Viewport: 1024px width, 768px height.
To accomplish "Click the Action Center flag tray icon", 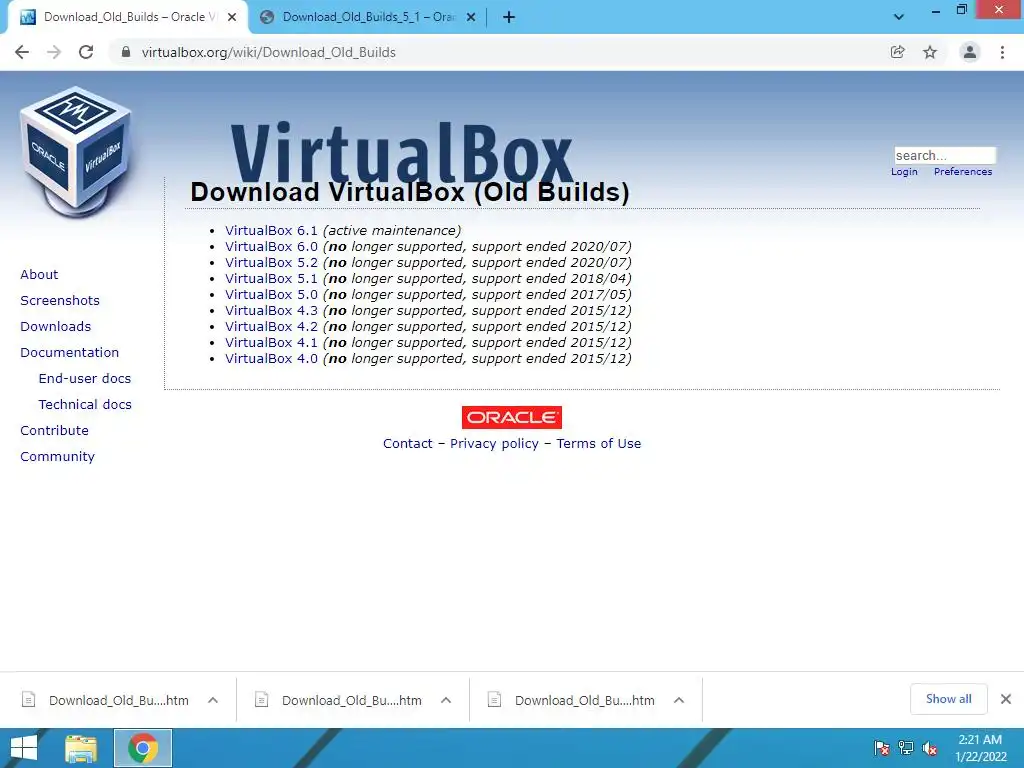I will click(882, 748).
